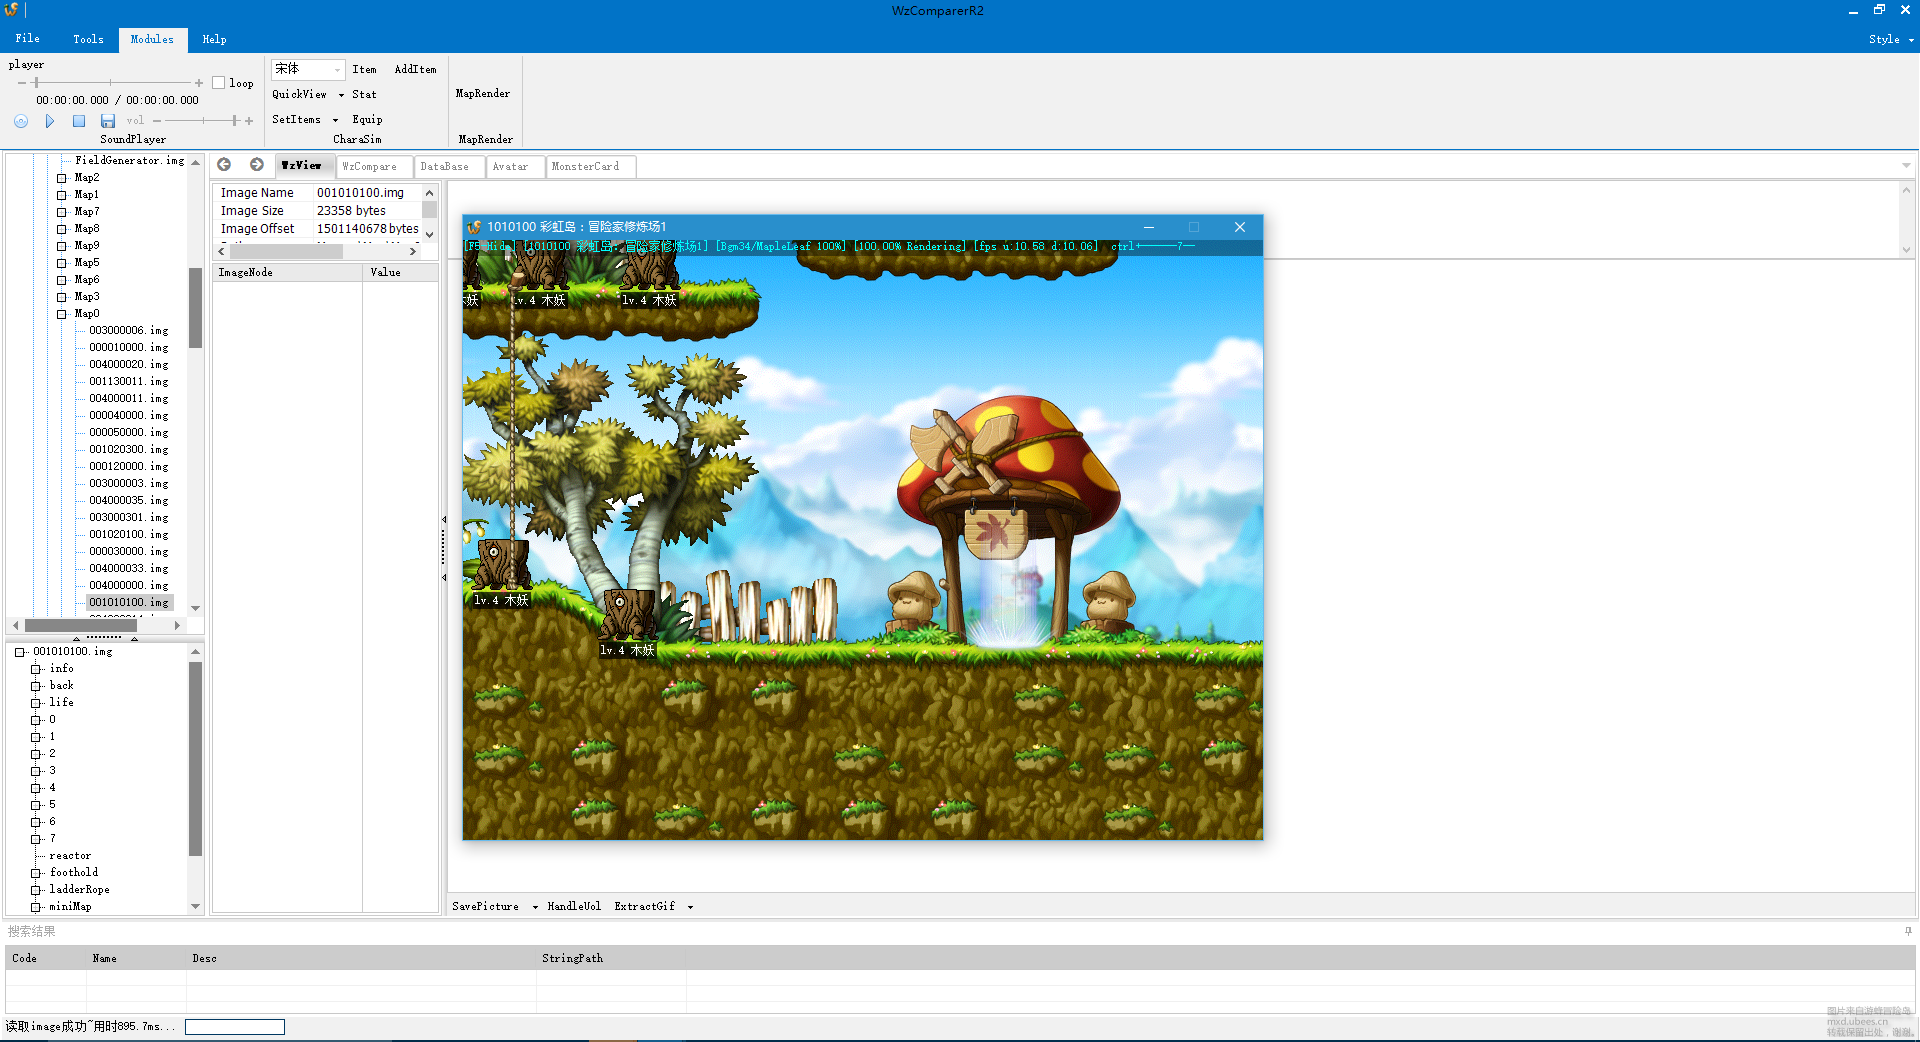The width and height of the screenshot is (1920, 1042).
Task: Click the player position plus icon
Action: (199, 83)
